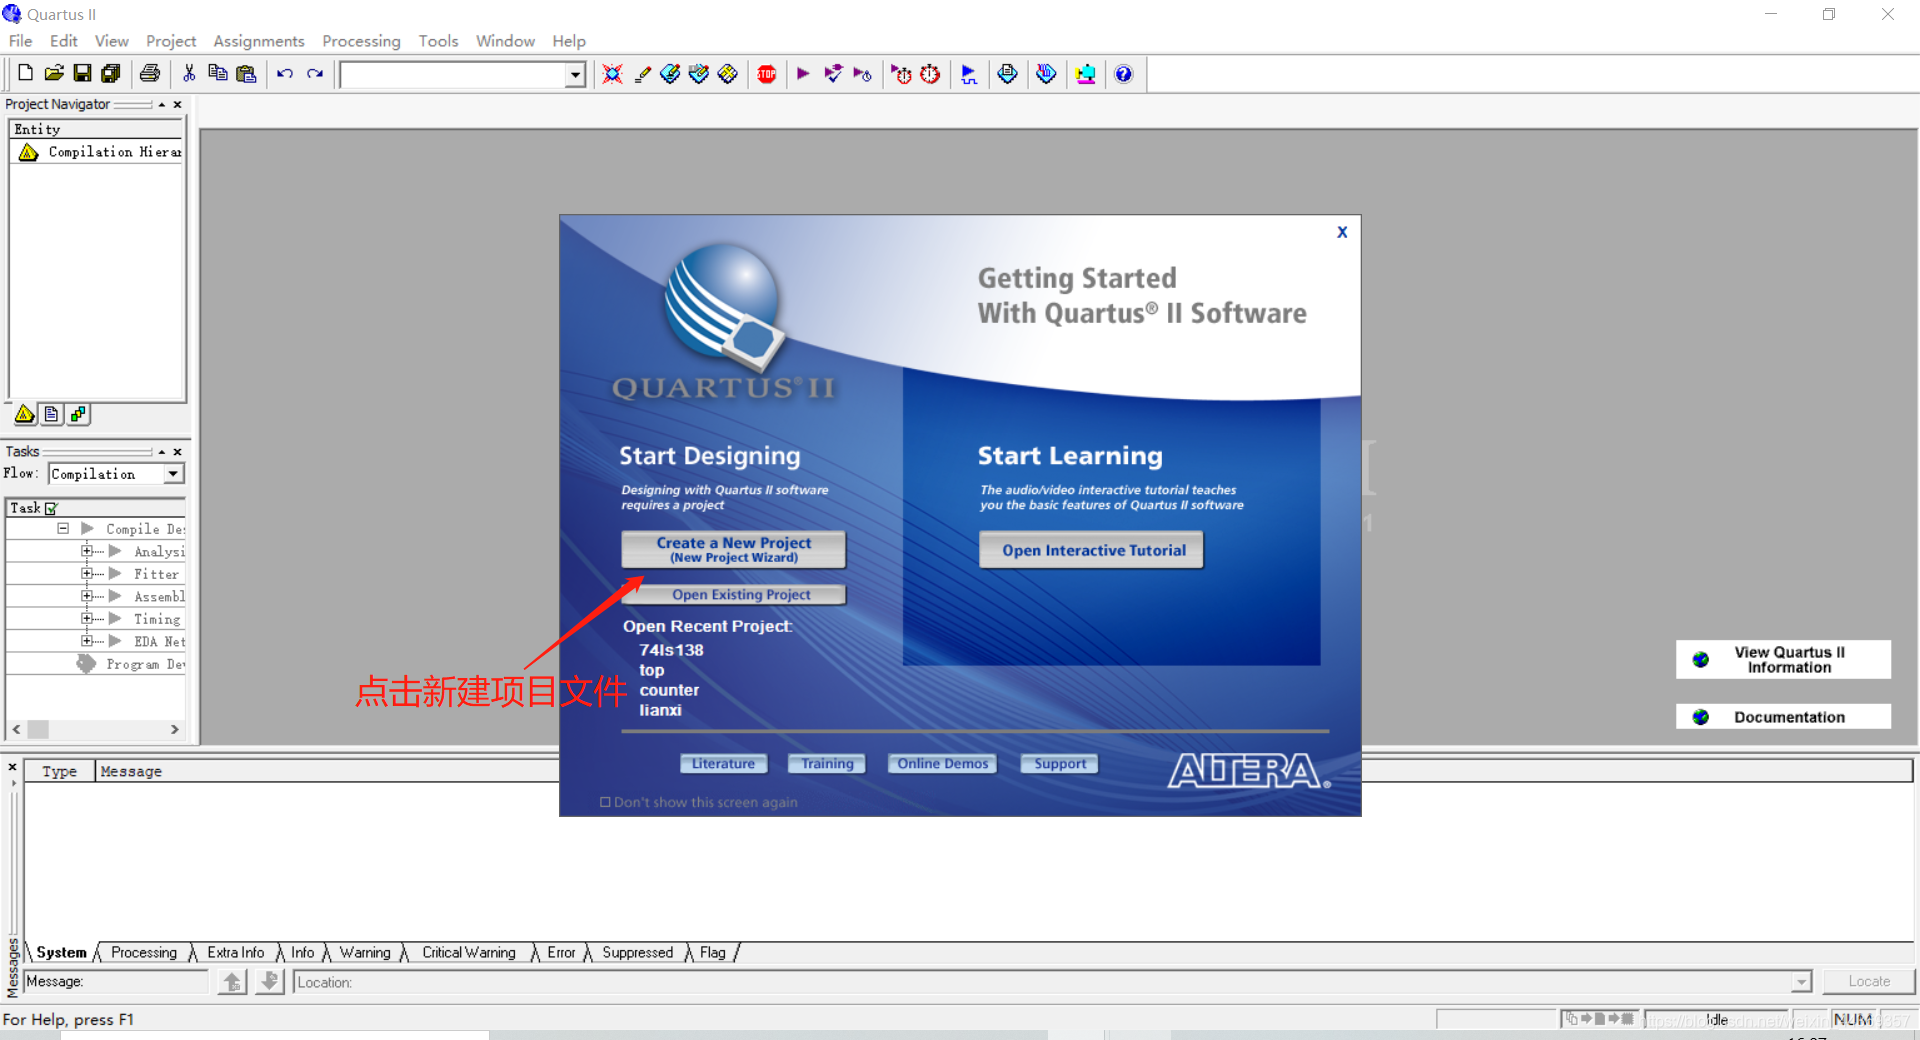Close the Getting Started dialog

click(x=1342, y=232)
